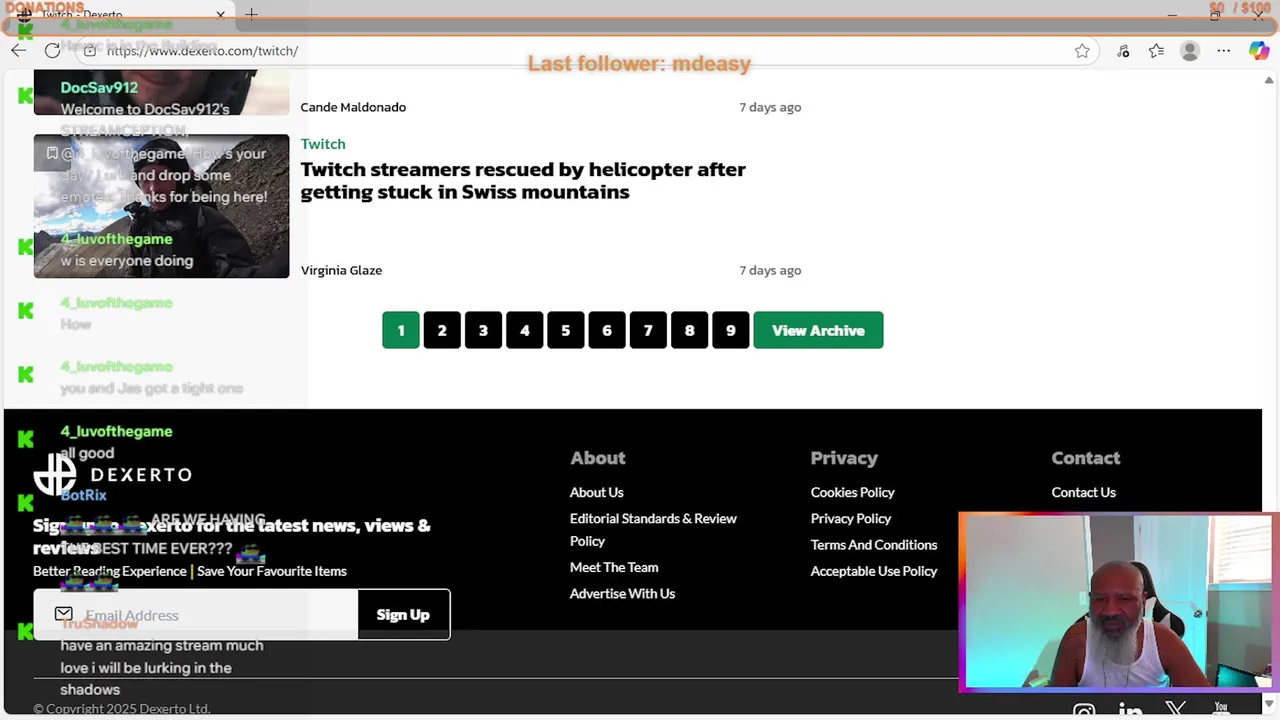Go to pagination page 7

[x=648, y=331]
